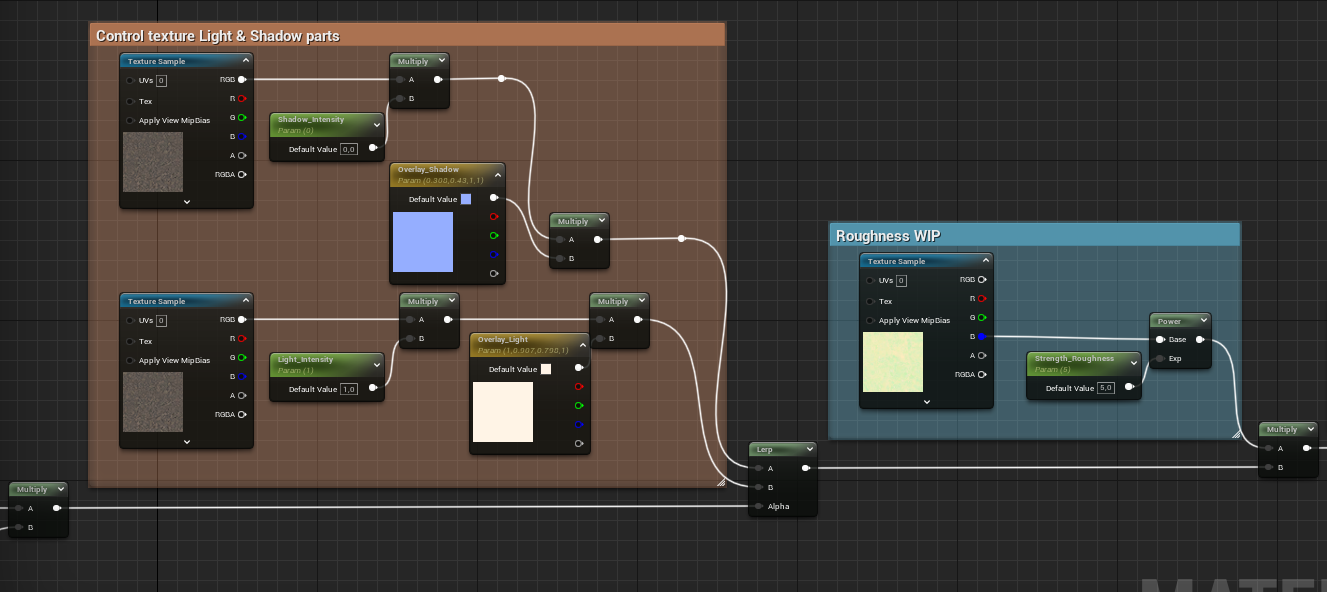Click the Light_Intensity default value field
Screen dimensions: 1327x592
click(x=349, y=389)
